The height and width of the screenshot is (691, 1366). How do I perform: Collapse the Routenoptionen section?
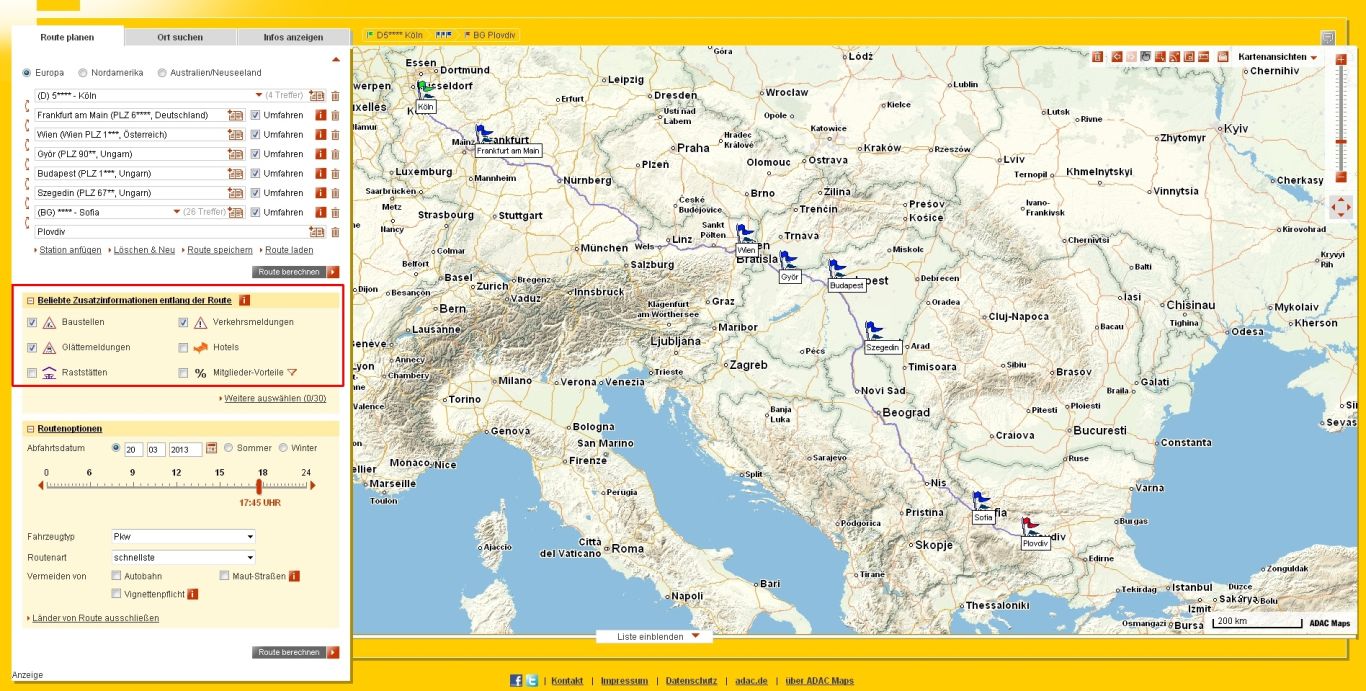(30, 429)
